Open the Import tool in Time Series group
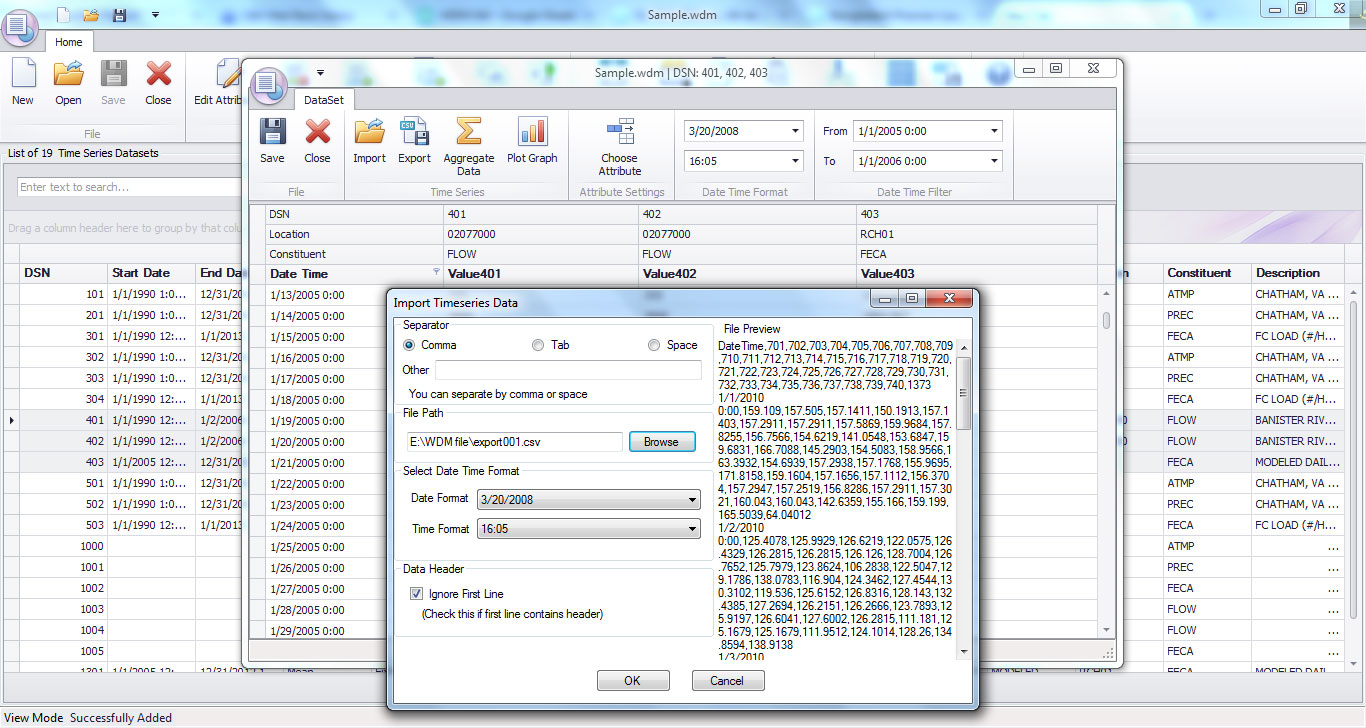 369,143
